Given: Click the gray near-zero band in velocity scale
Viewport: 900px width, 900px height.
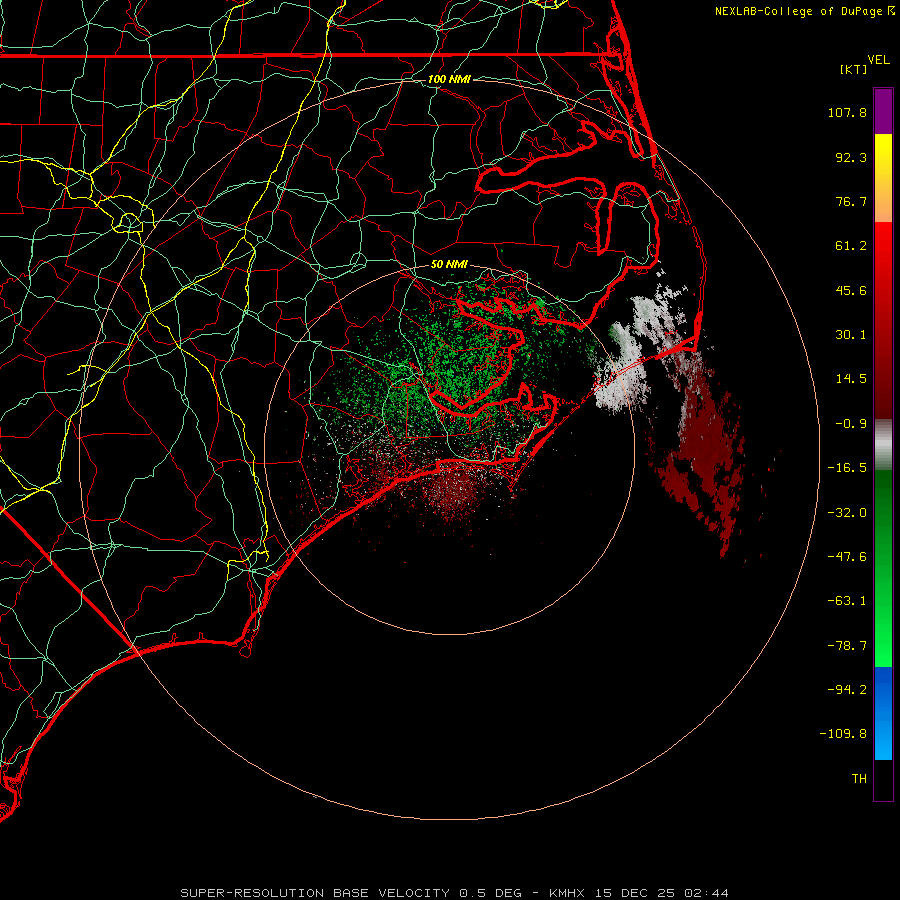Looking at the screenshot, I should pyautogui.click(x=883, y=445).
